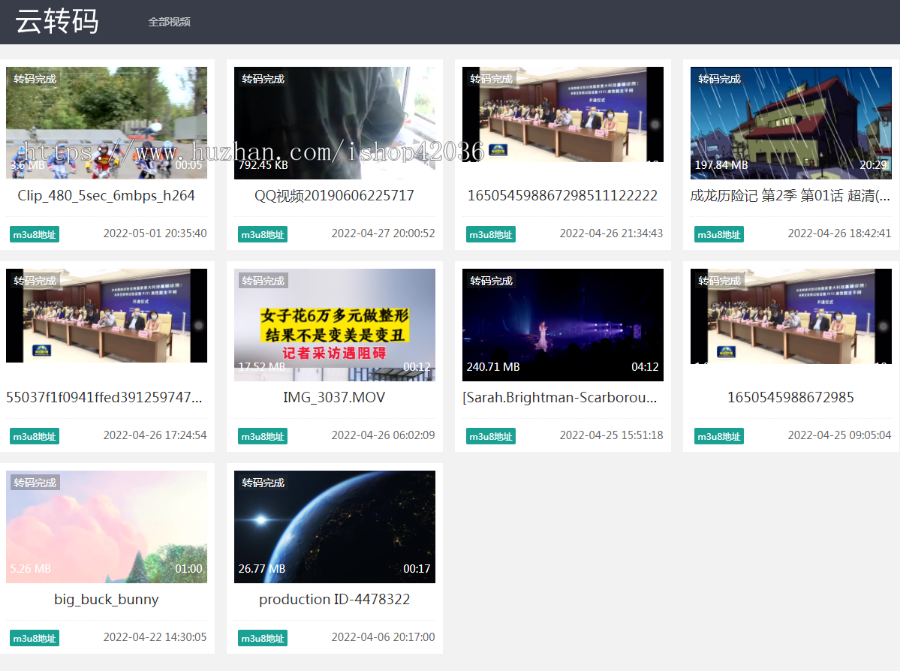Click date 2022-04-25 09:05:04
Screen dimensions: 900x671
coord(839,435)
